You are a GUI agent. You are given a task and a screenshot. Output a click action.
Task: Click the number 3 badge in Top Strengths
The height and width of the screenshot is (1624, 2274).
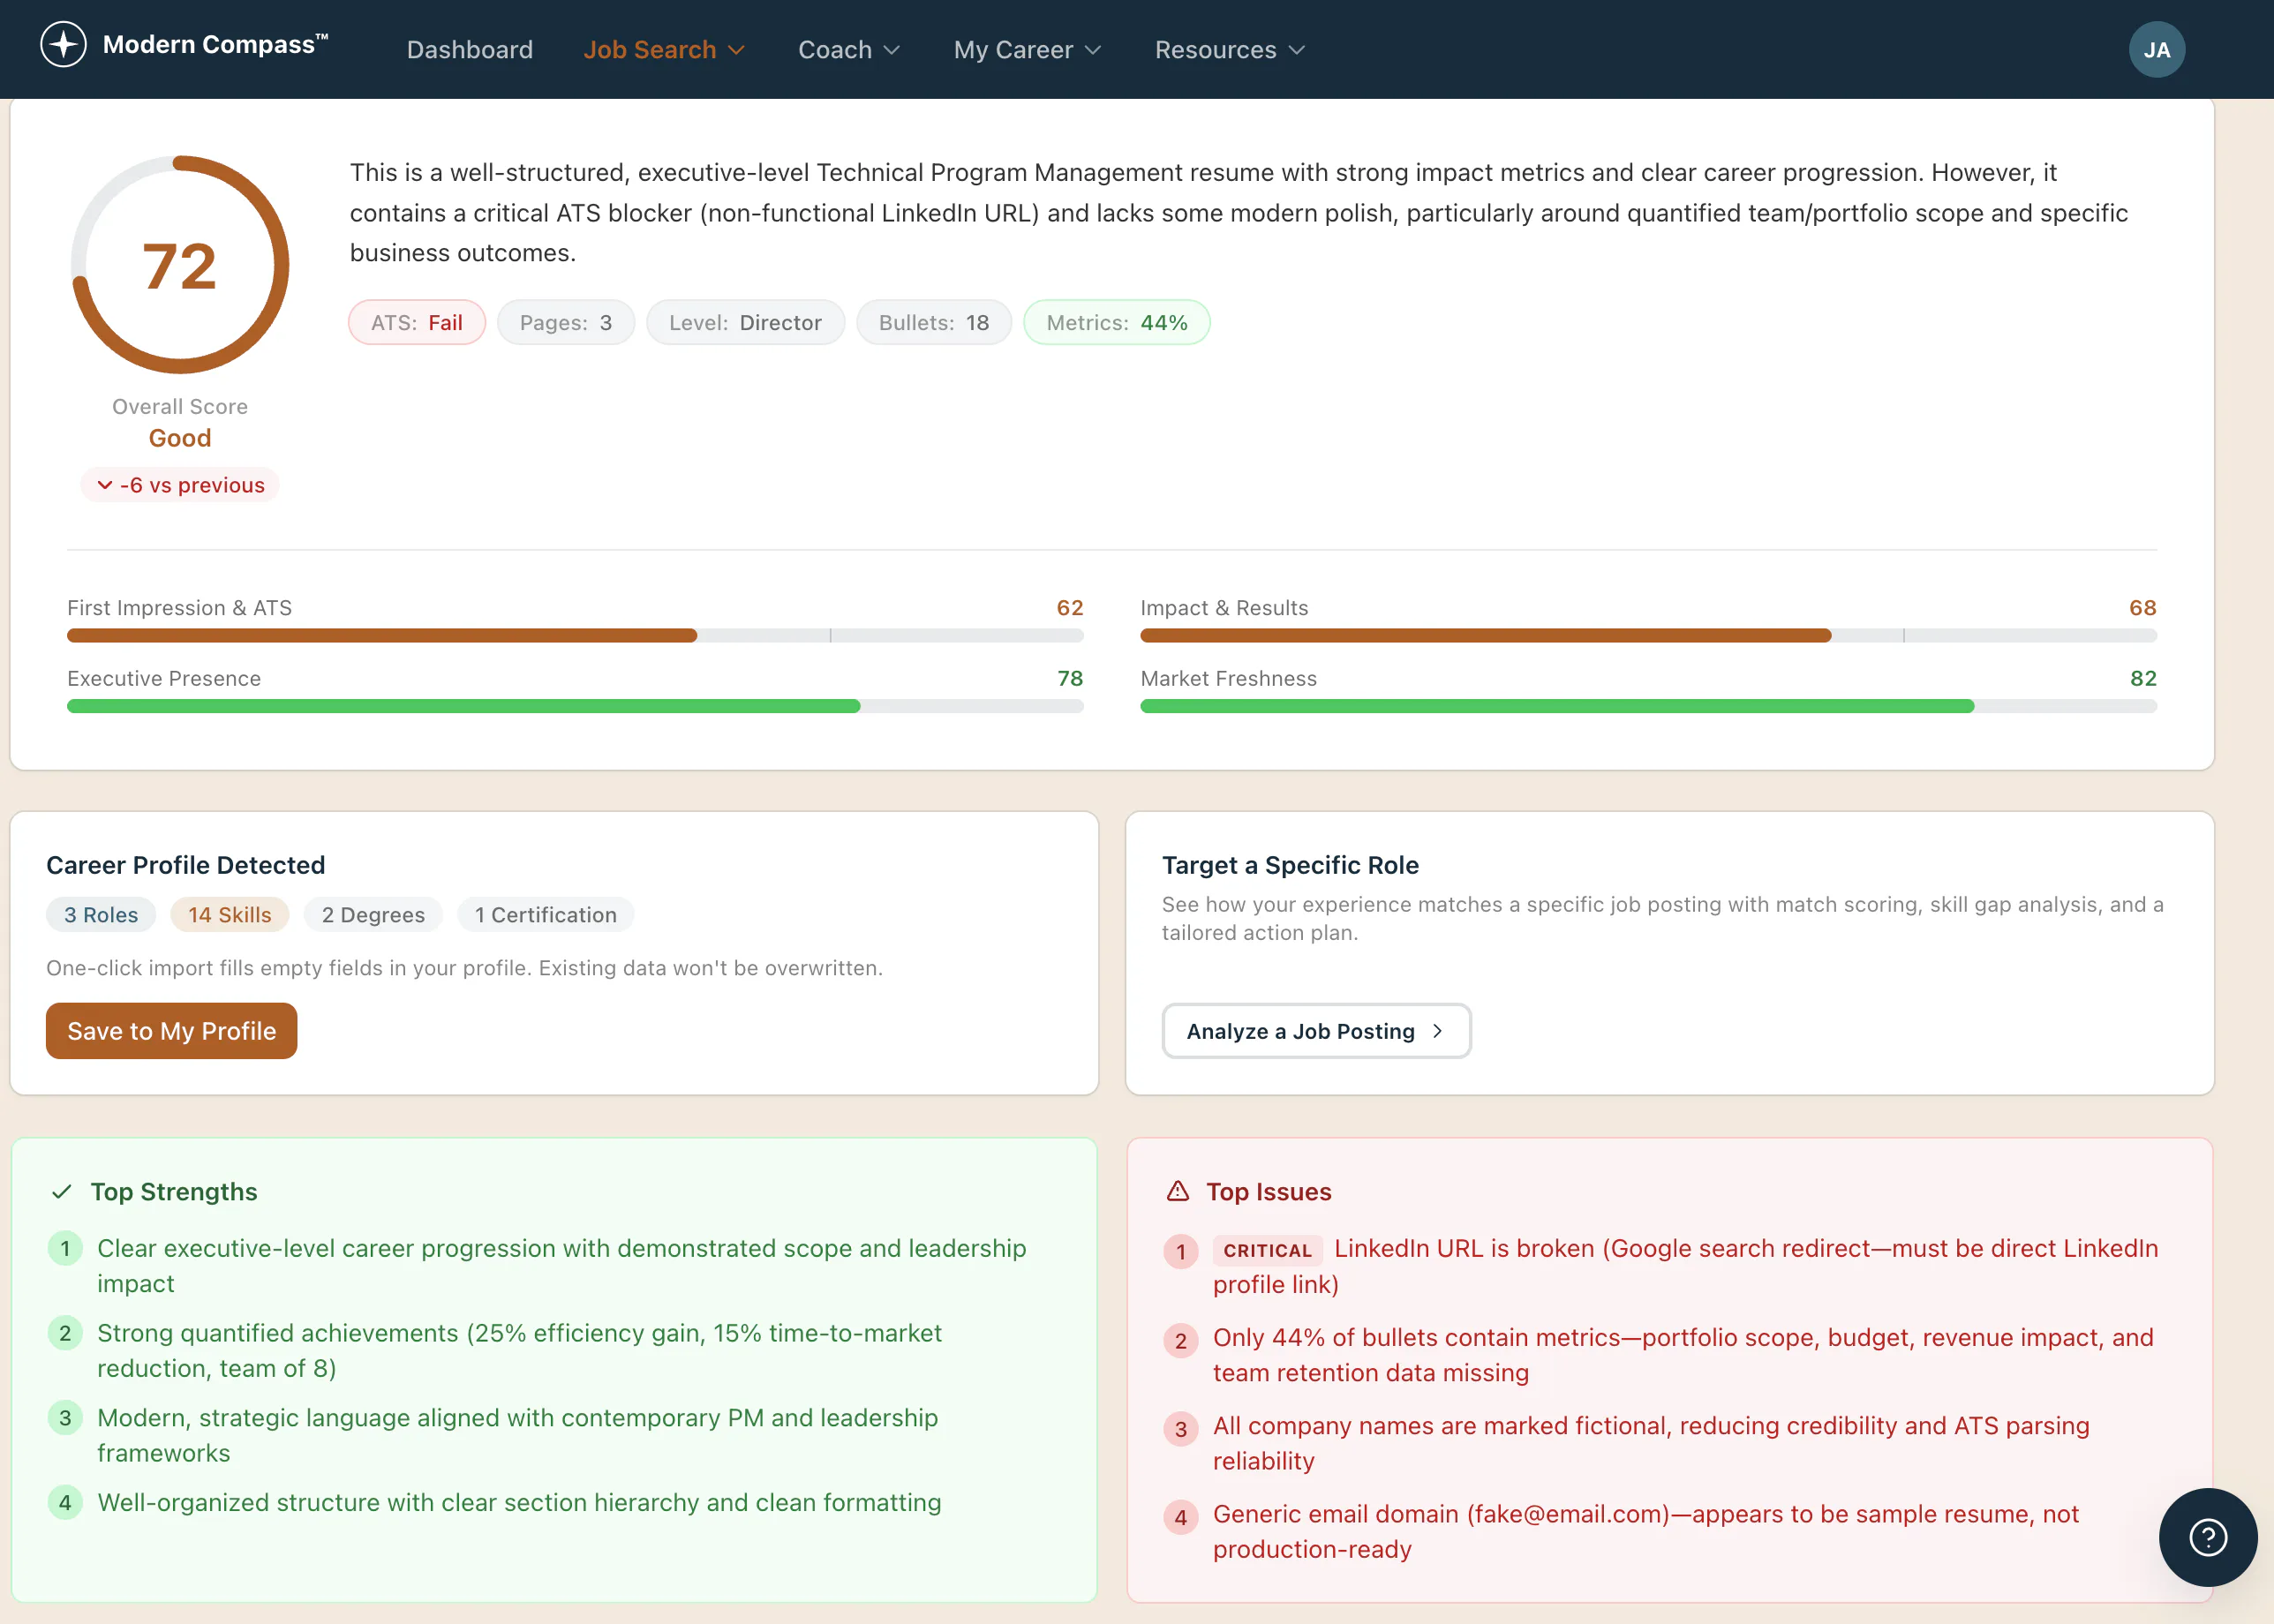[x=65, y=1417]
